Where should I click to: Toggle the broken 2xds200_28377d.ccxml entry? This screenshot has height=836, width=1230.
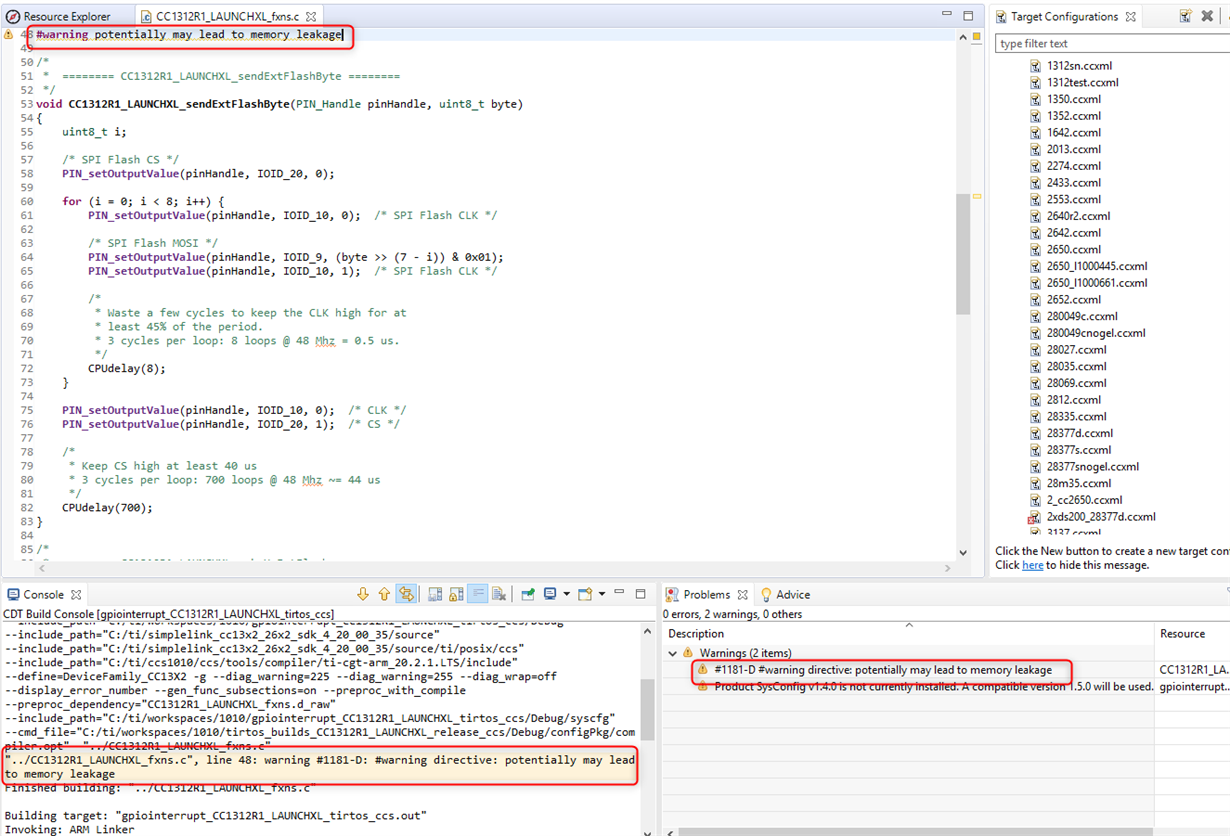click(x=1034, y=516)
